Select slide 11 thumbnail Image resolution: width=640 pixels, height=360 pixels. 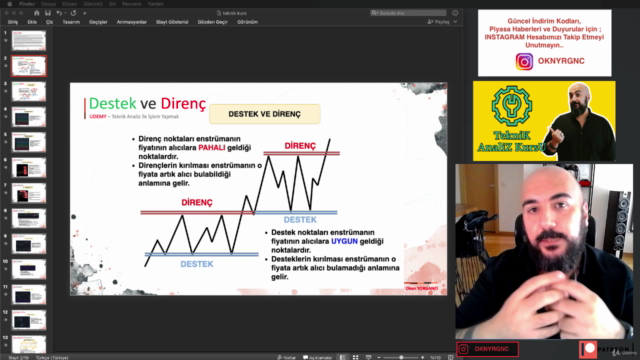click(x=29, y=295)
